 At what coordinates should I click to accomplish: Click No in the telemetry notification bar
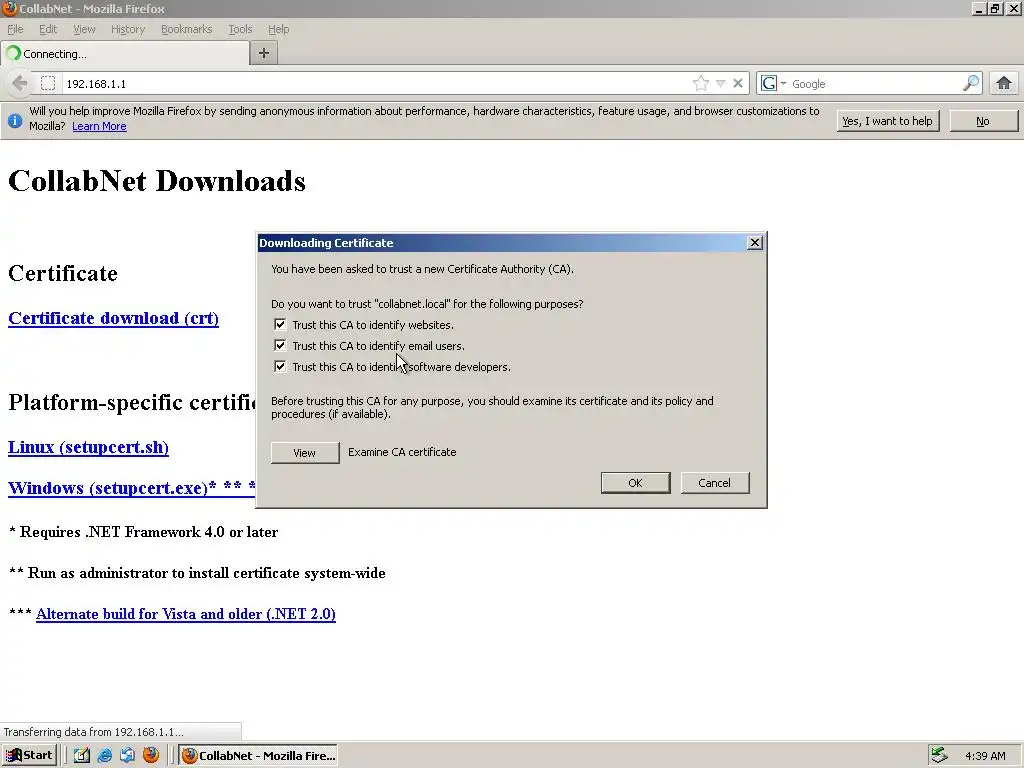pos(983,121)
